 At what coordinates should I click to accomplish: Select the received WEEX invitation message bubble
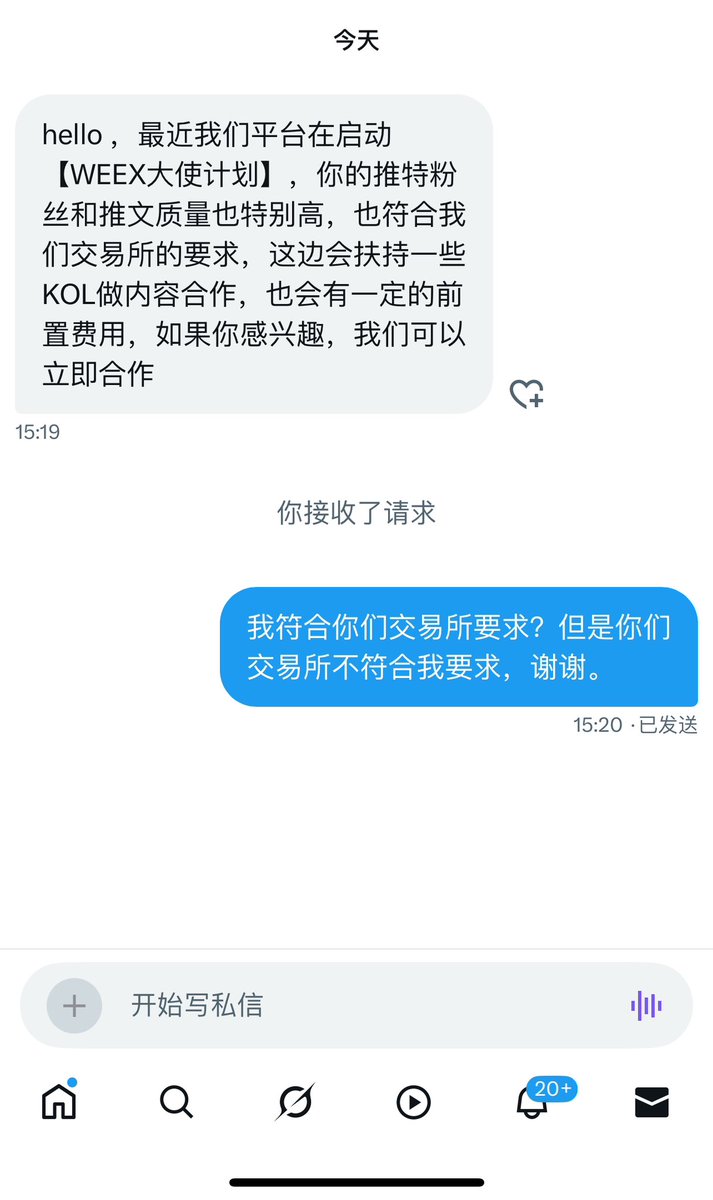[254, 254]
